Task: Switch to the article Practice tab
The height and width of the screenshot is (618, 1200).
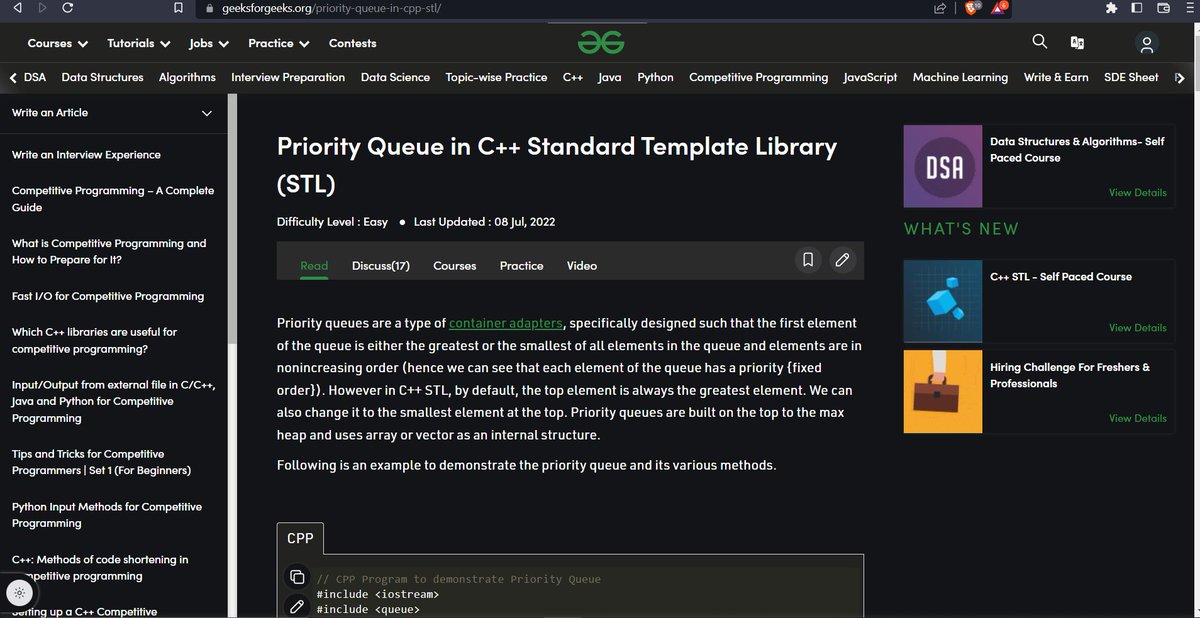Action: pyautogui.click(x=522, y=266)
